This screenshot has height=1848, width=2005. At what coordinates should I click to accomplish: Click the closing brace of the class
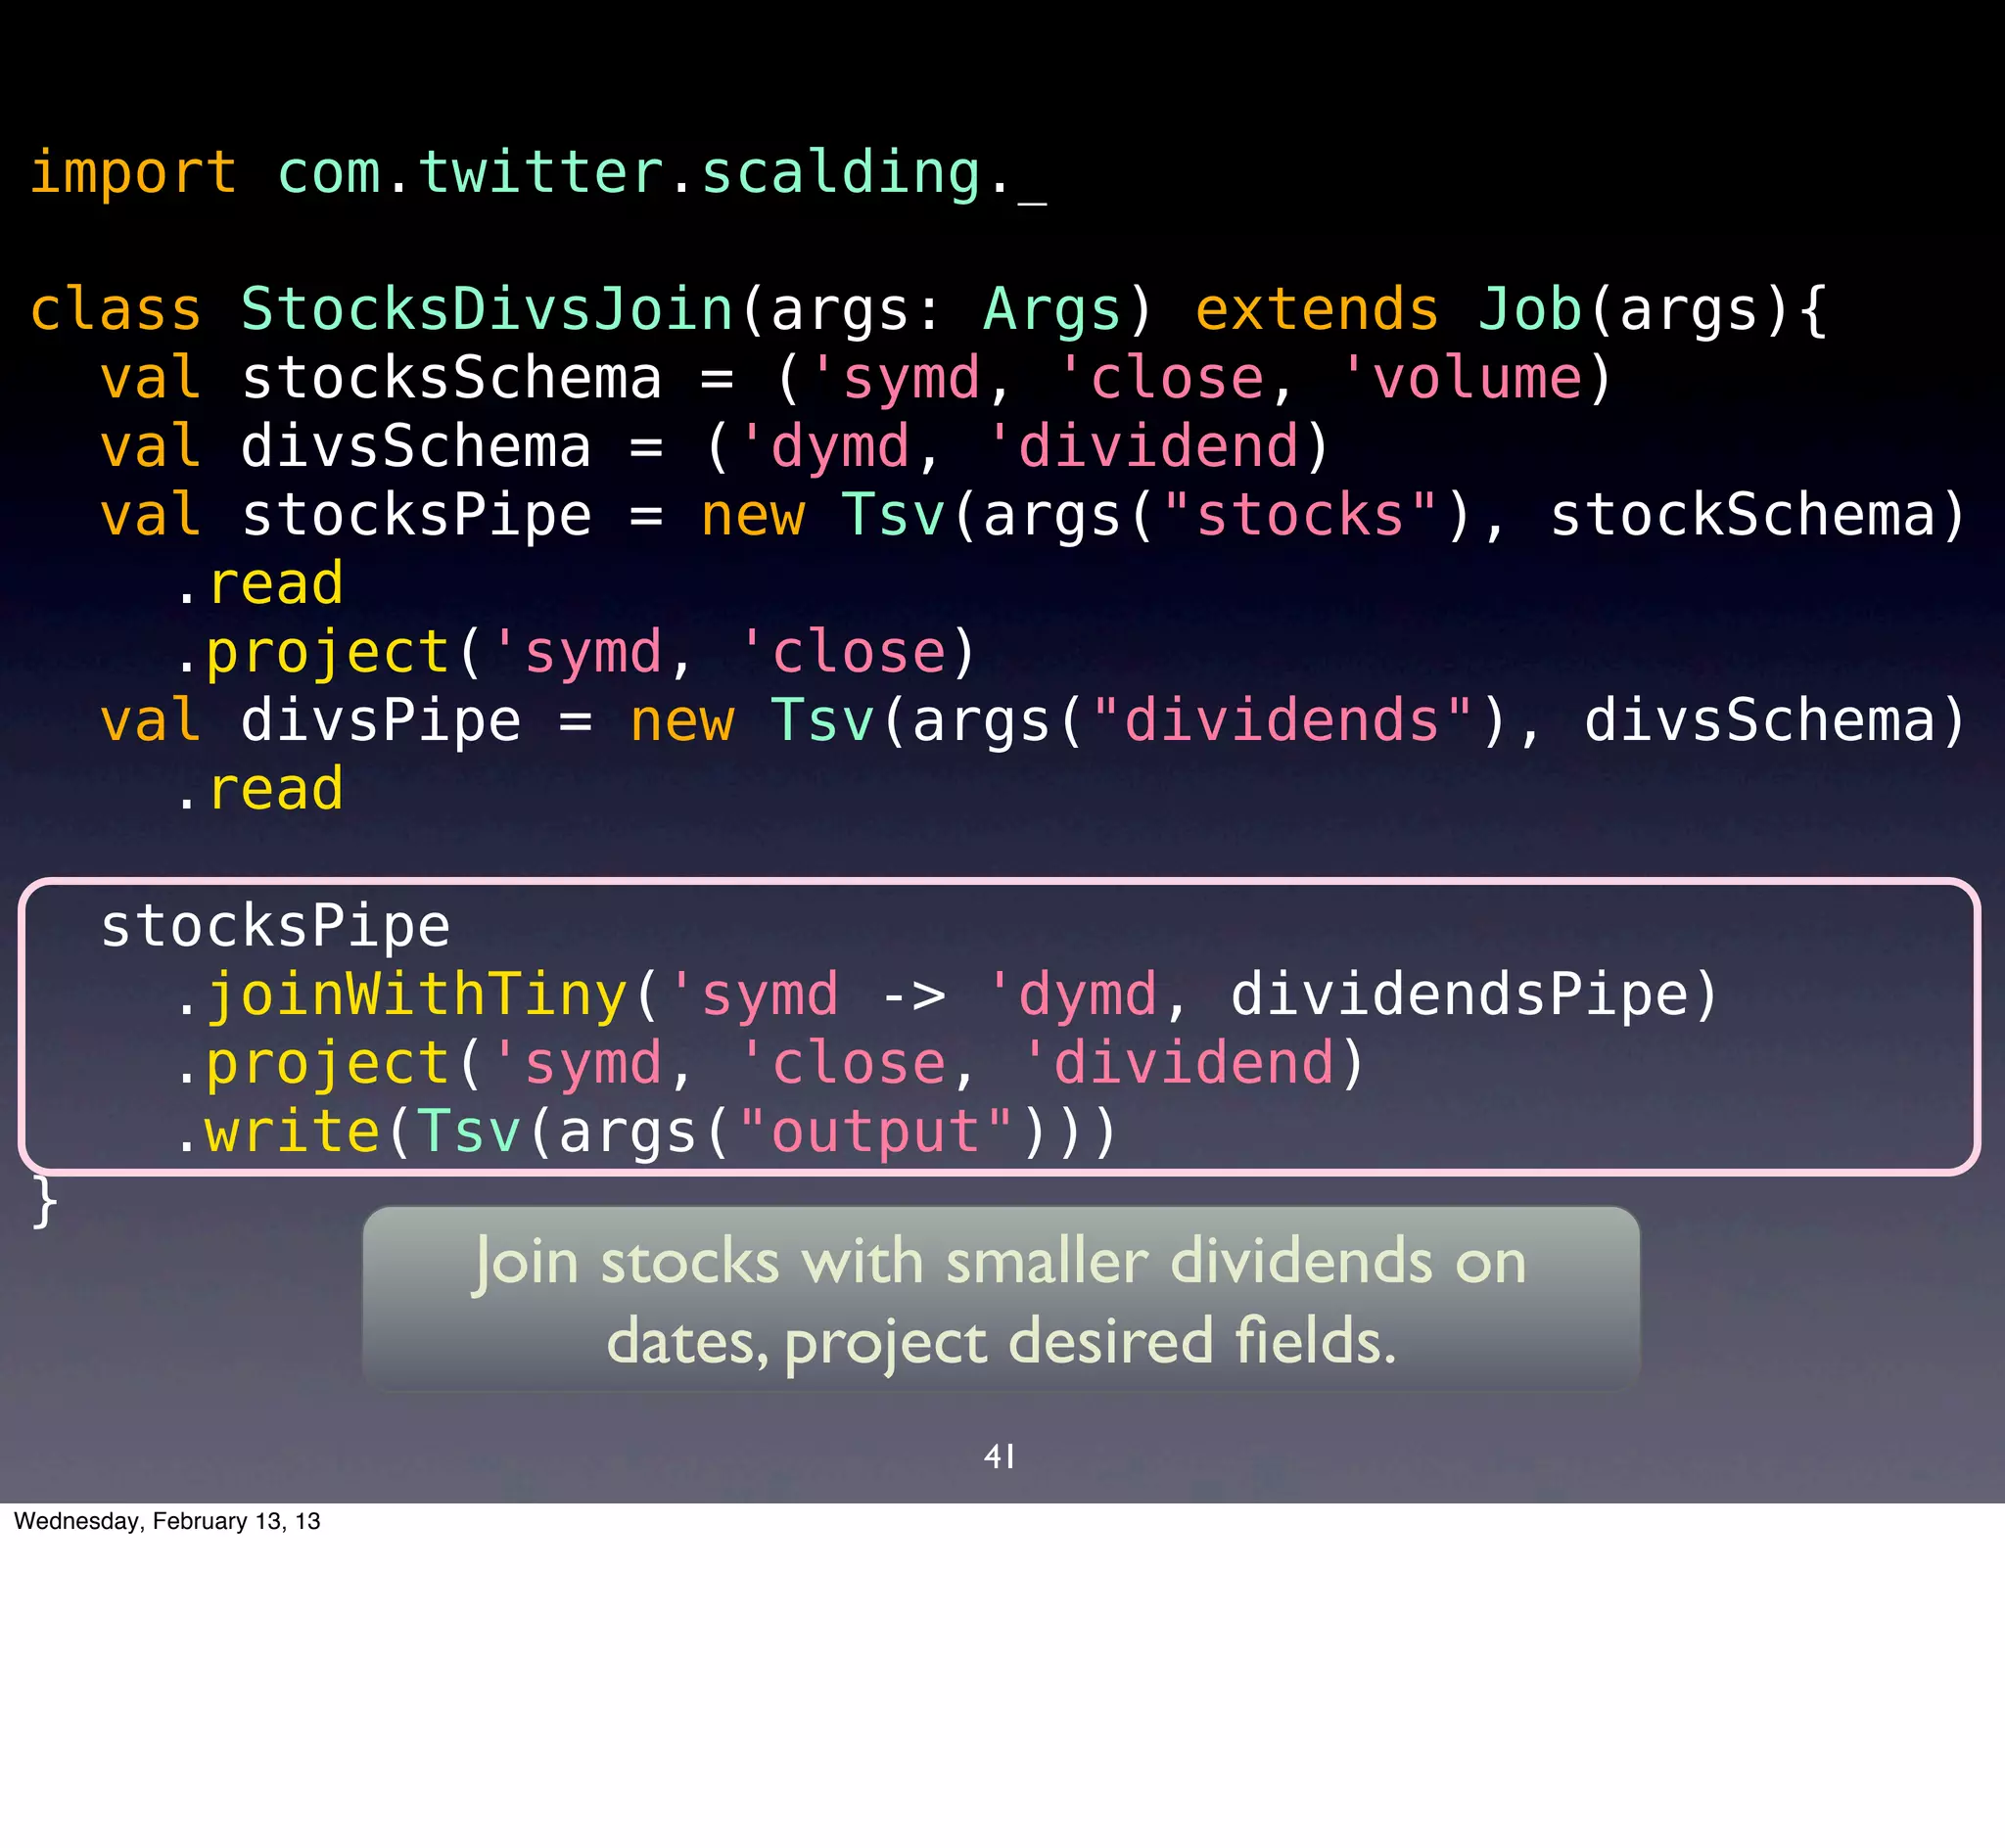coord(44,1201)
